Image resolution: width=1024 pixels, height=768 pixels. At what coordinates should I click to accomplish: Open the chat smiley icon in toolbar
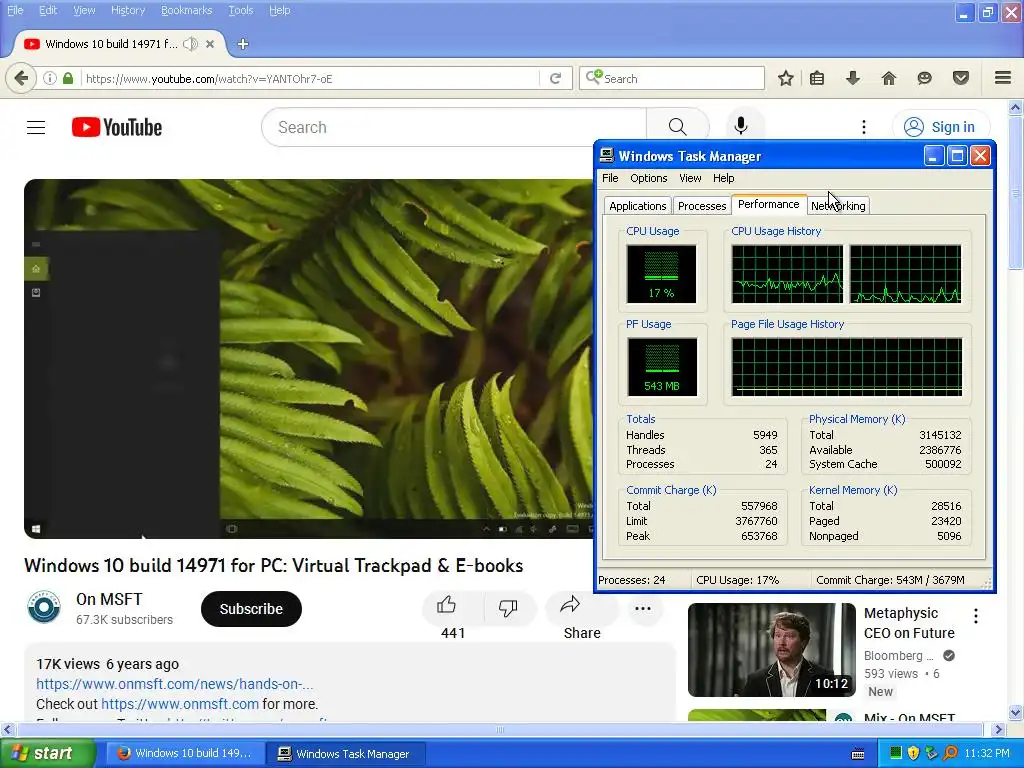pos(924,78)
